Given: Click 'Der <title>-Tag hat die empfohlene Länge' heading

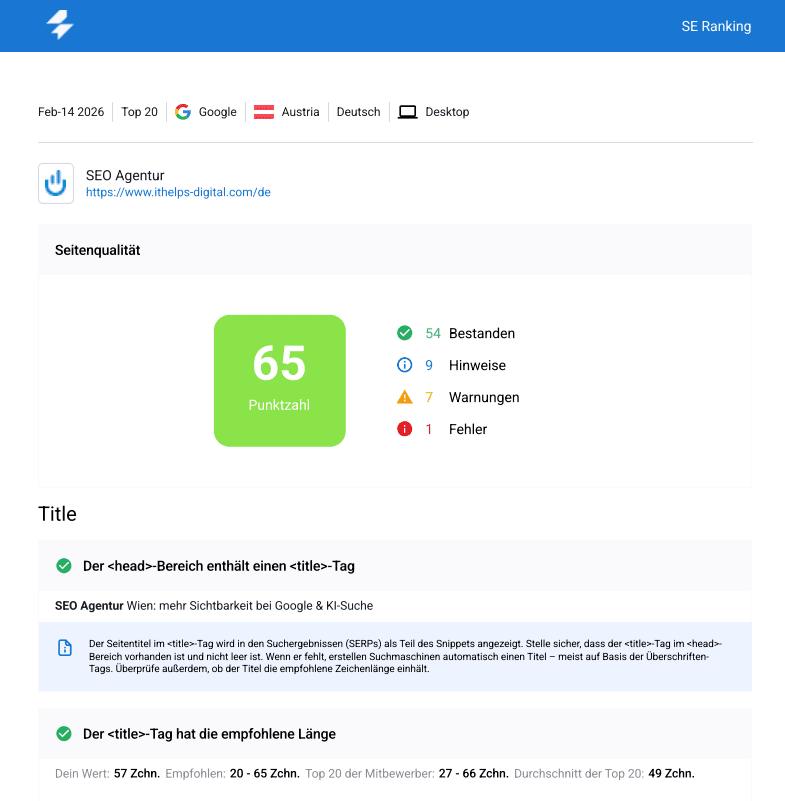Looking at the screenshot, I should point(209,734).
